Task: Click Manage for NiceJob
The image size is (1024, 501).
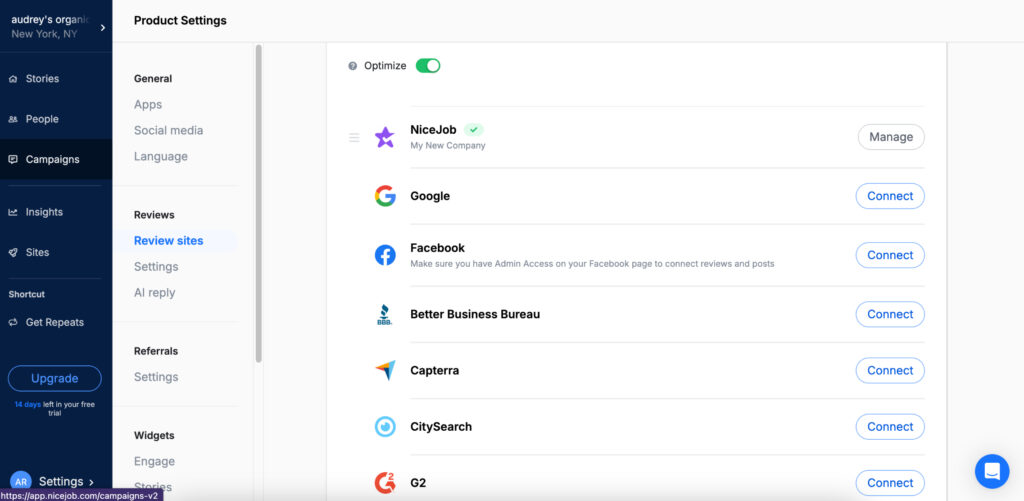Action: (x=891, y=137)
